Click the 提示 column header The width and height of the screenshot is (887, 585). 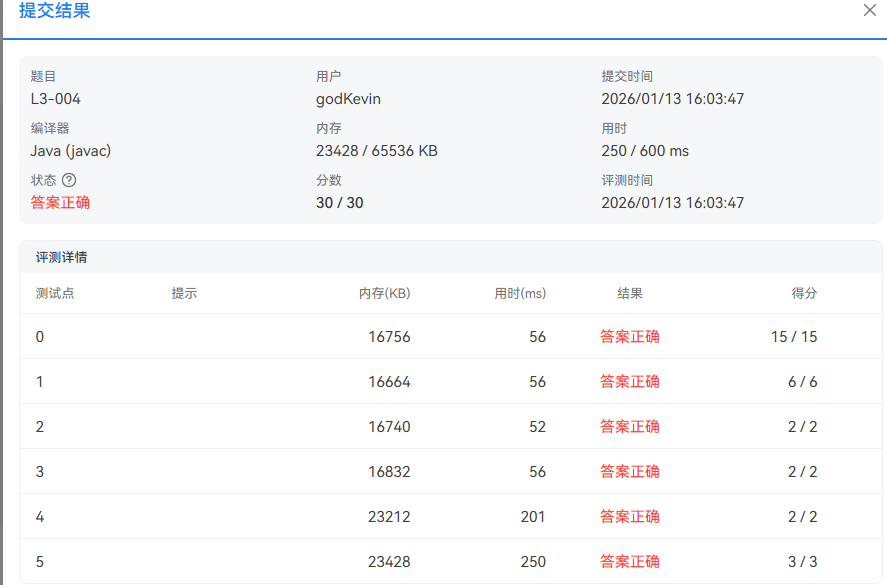184,293
